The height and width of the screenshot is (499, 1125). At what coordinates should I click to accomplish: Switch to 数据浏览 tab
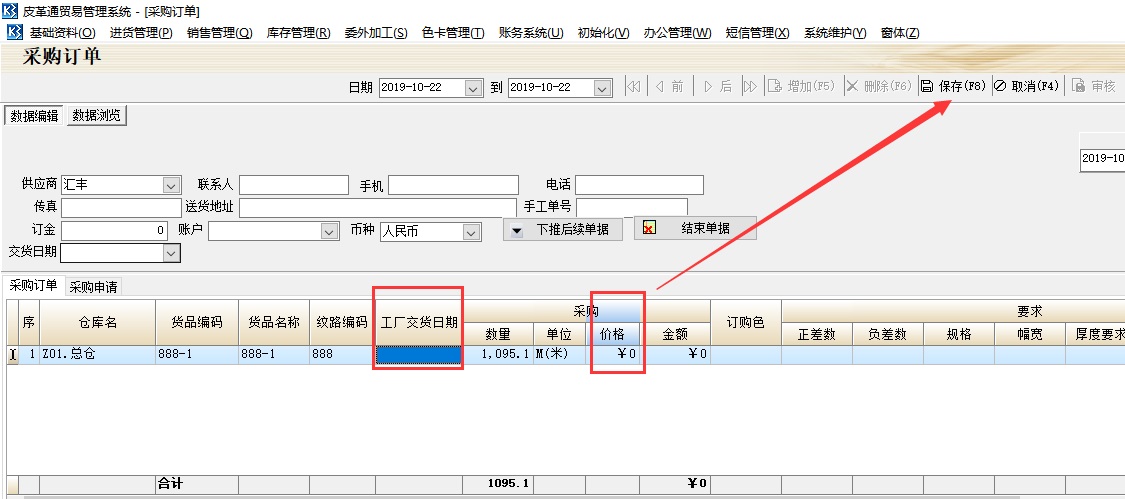(x=97, y=116)
